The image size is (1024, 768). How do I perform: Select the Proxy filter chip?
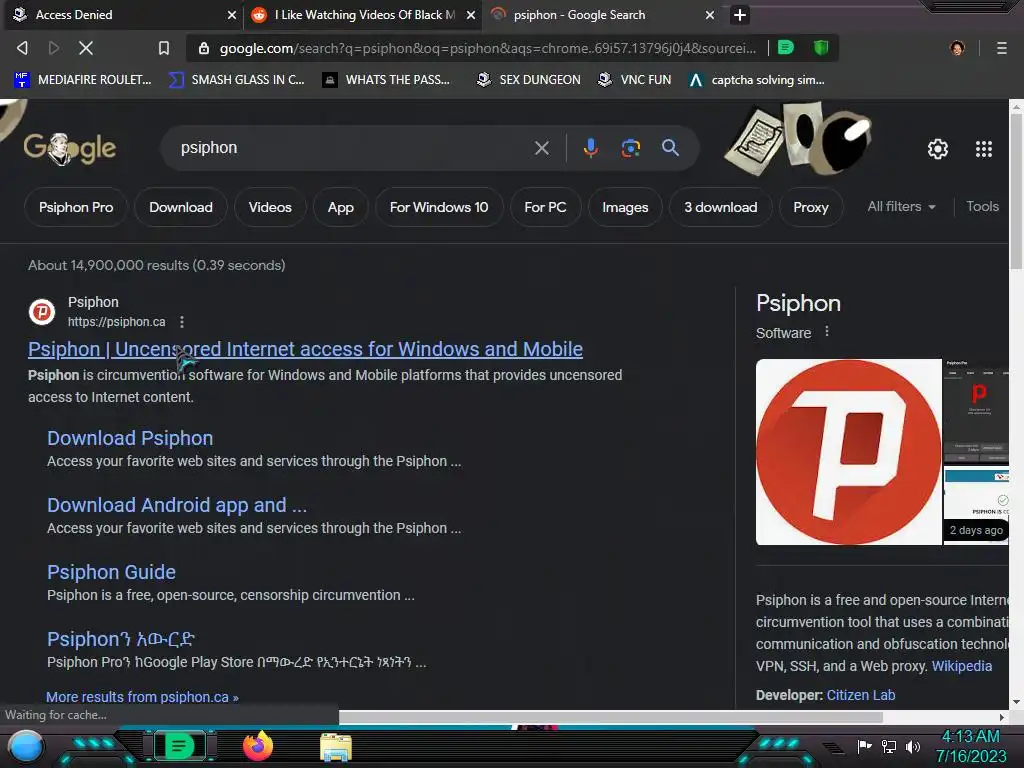810,207
